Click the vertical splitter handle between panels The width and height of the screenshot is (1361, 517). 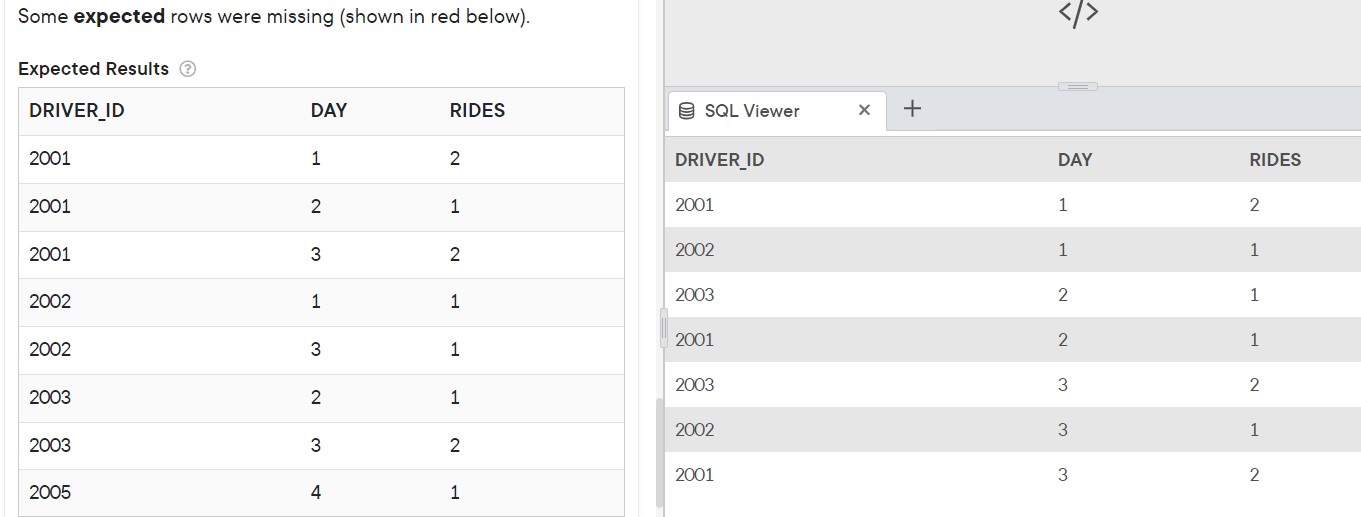(x=662, y=328)
